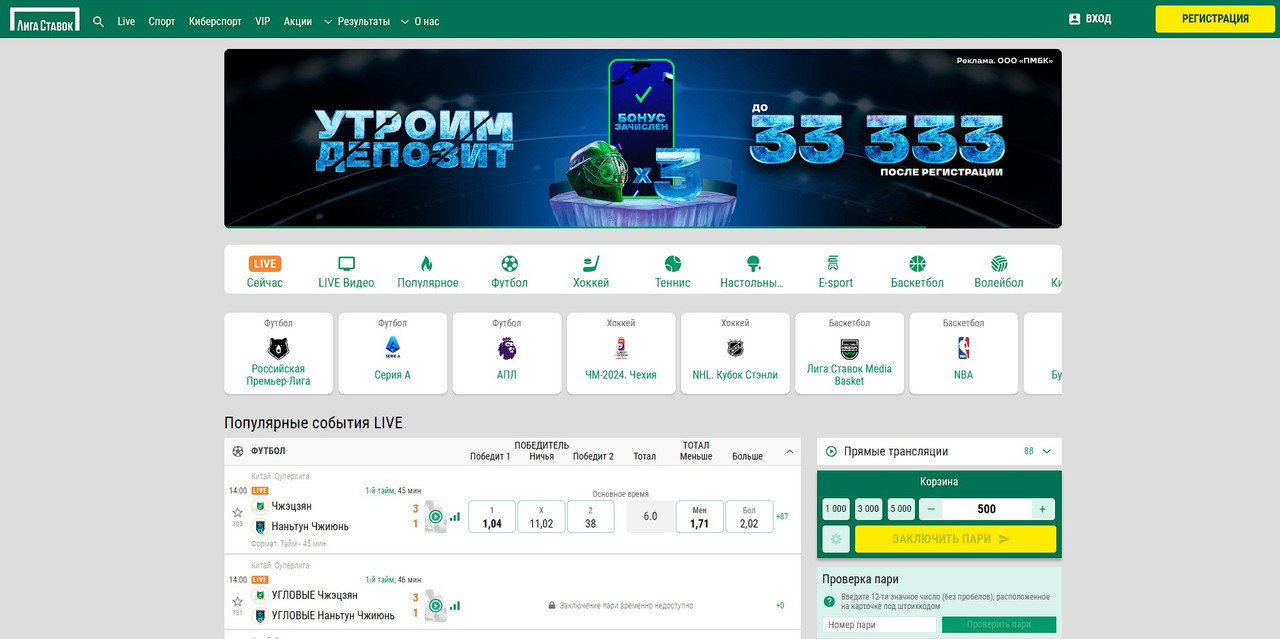Open the Live menu item
The width and height of the screenshot is (1280, 639).
click(126, 21)
